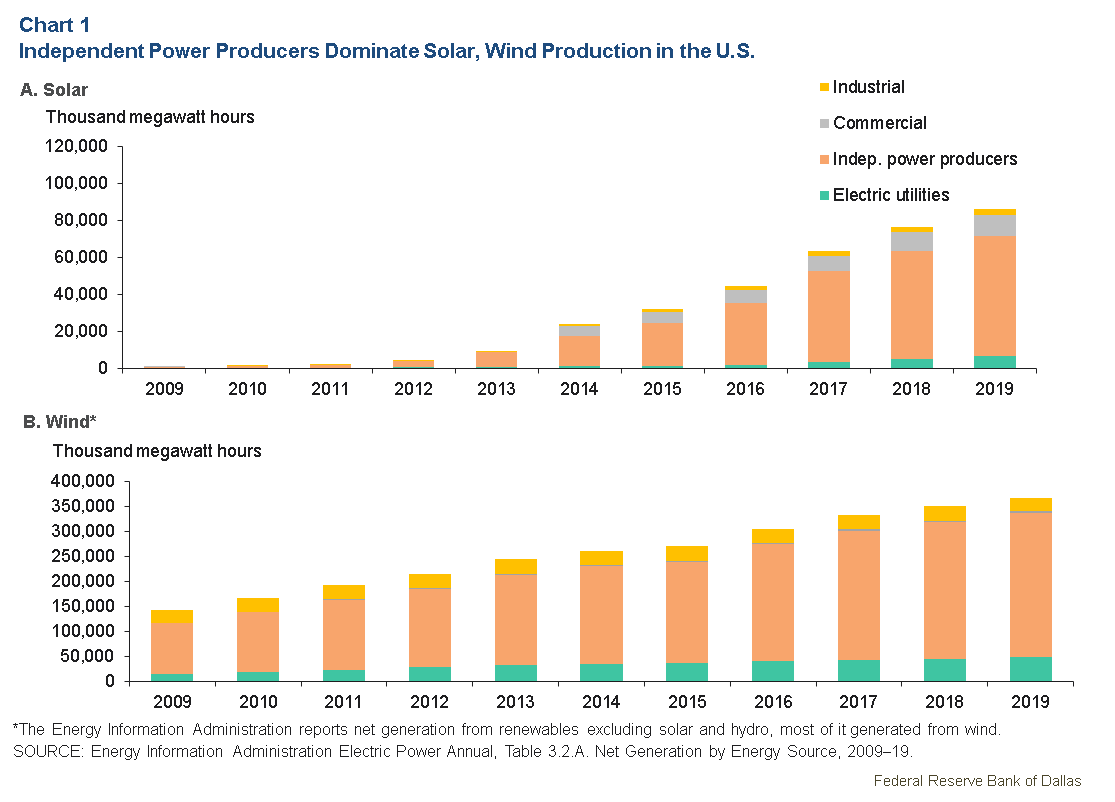Click the 'B. Wind*' panel heading
This screenshot has height=802, width=1115.
[60, 422]
